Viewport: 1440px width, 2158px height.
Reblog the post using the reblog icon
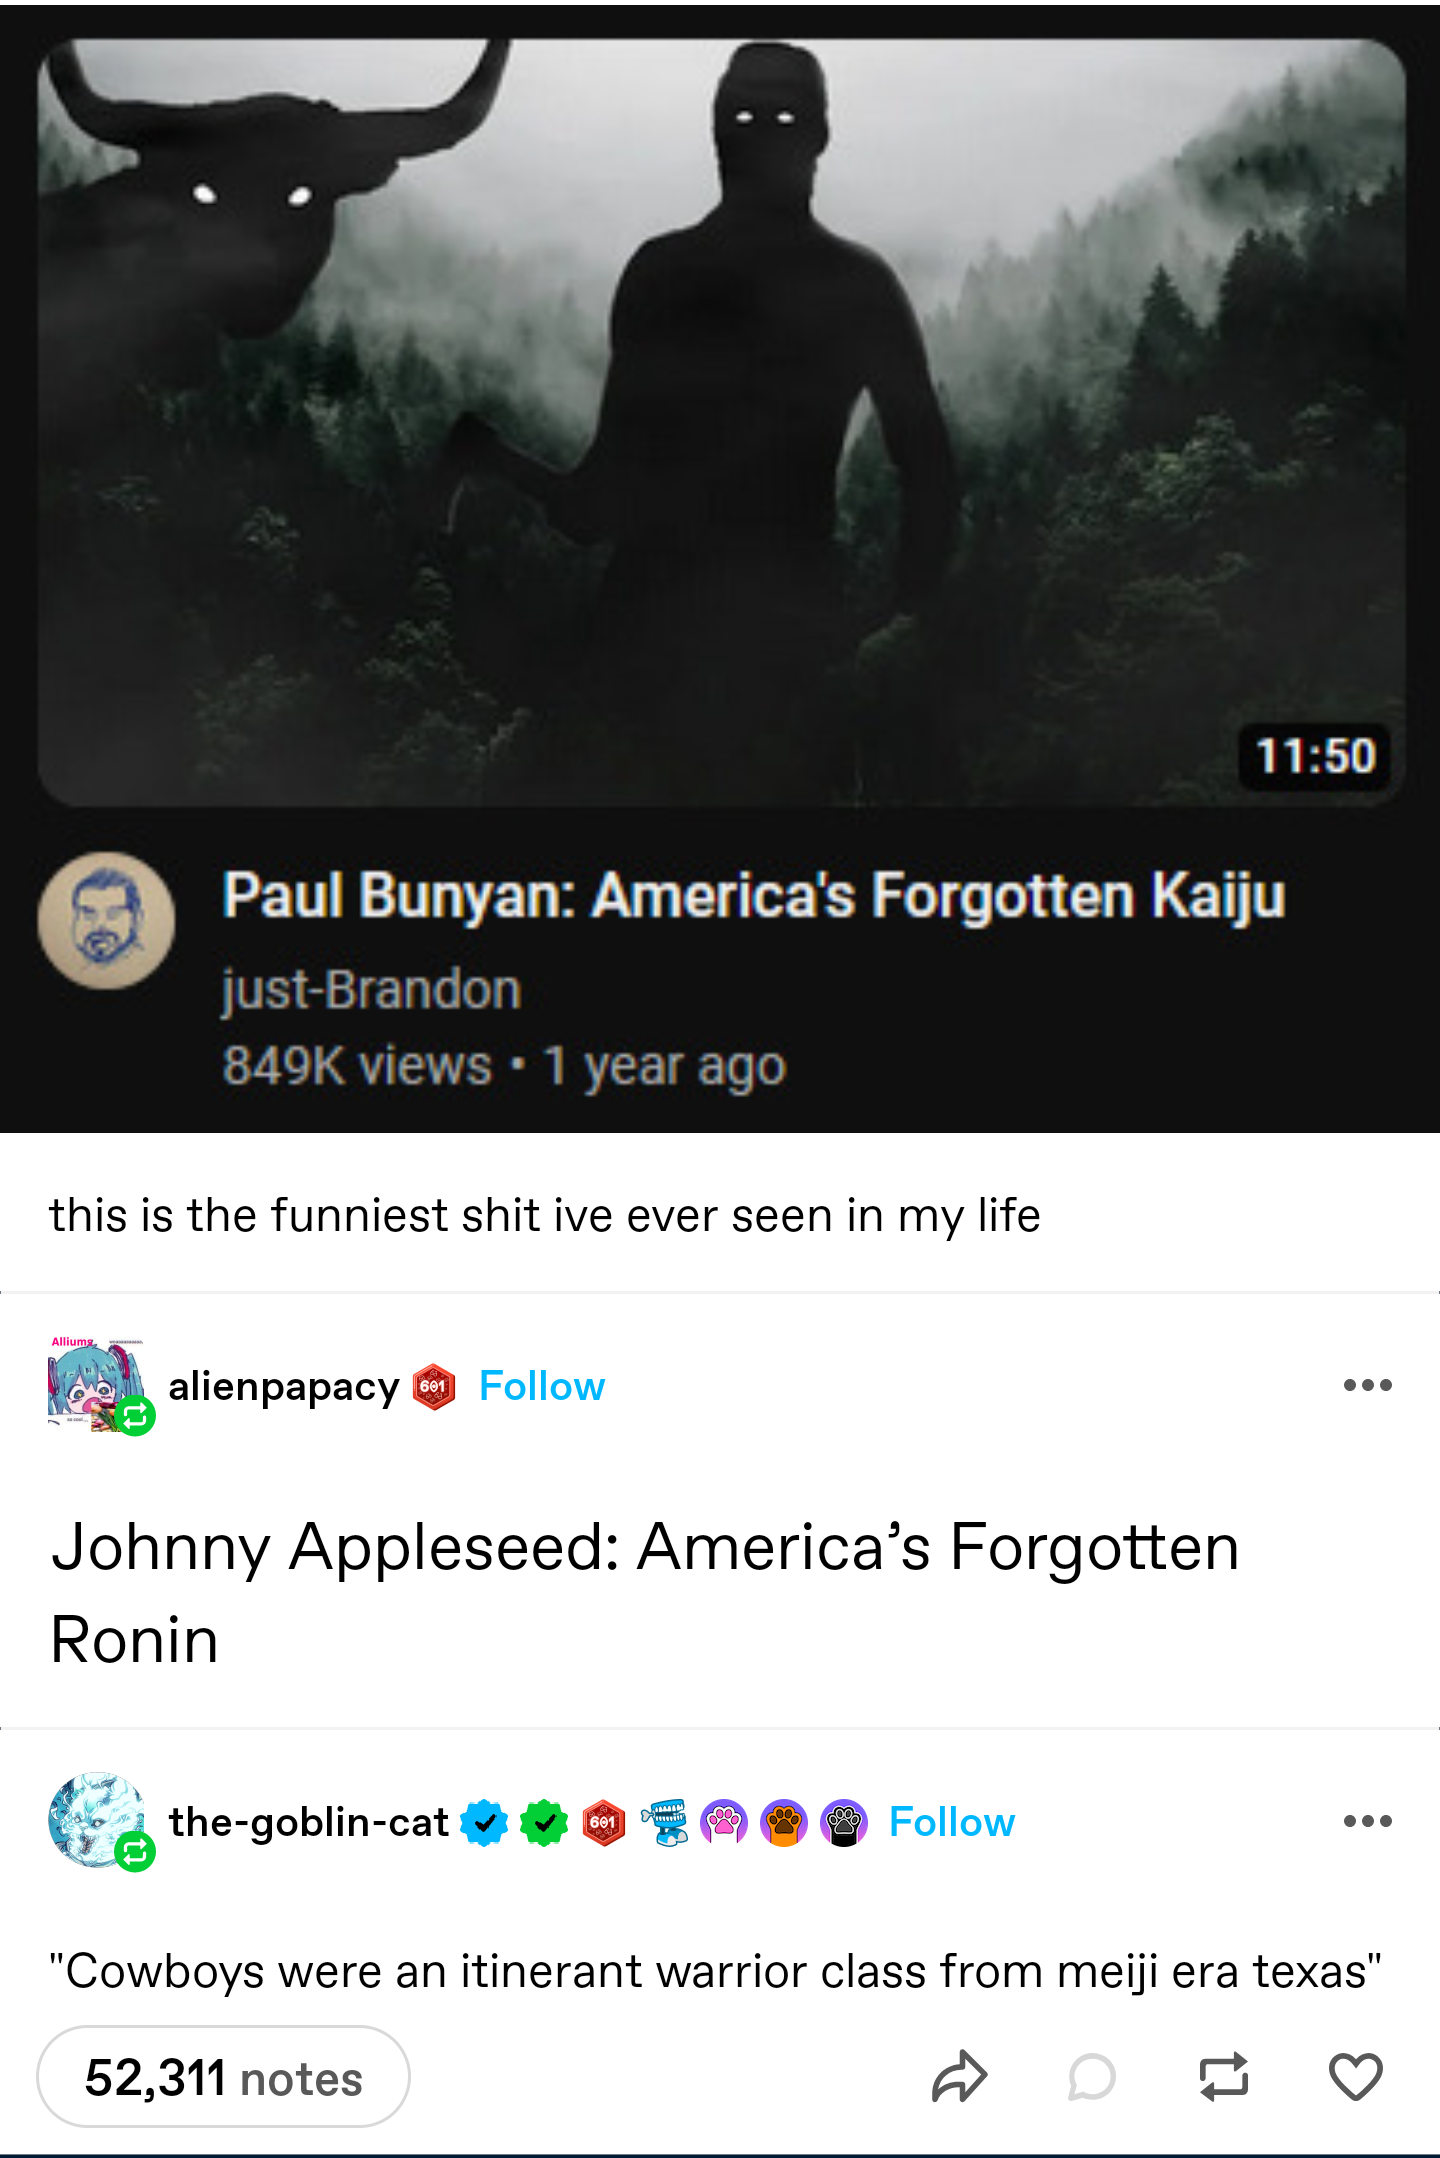[1224, 2077]
